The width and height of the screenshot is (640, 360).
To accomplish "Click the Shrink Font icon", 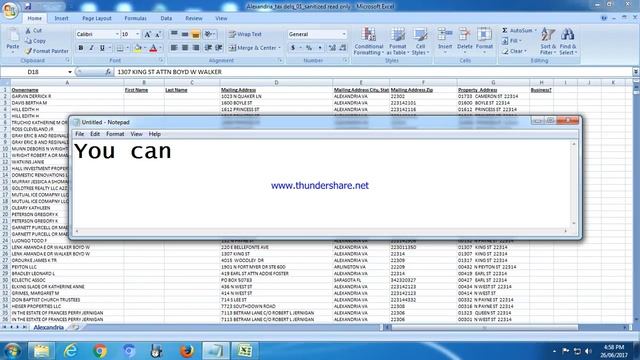I will 158,34.
